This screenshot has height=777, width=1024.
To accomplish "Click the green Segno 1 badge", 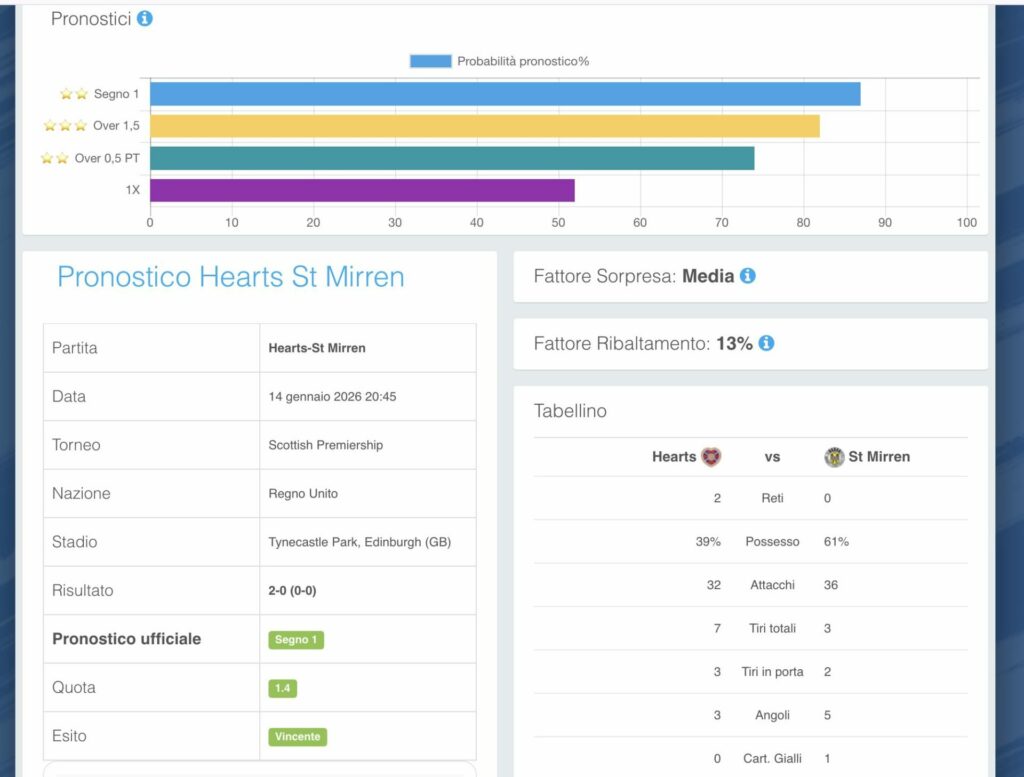I will coord(296,640).
